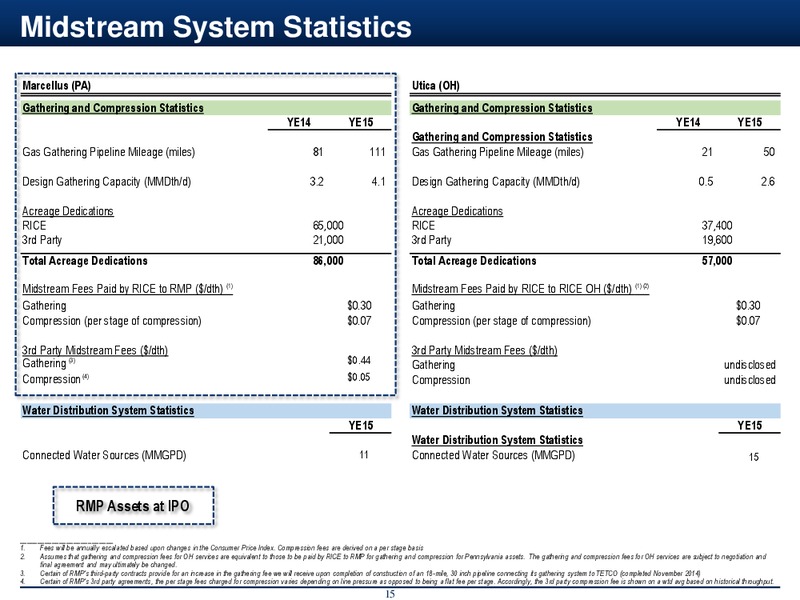Click Marcellus 3rd party gathering fee $0.44

tap(359, 360)
